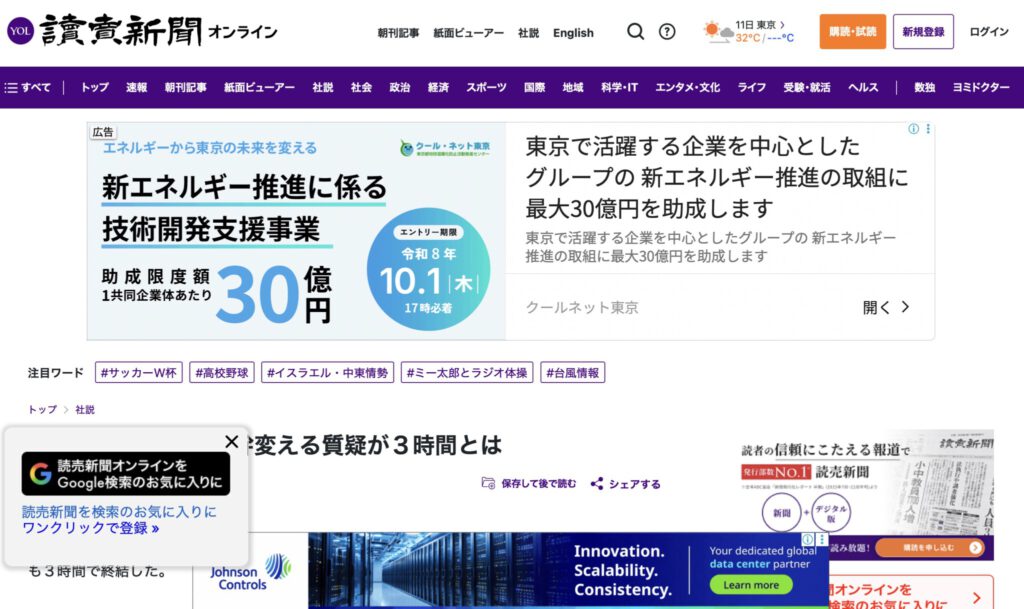Click the #イスラエル・中東情勢 tag
The image size is (1024, 609).
click(x=327, y=373)
